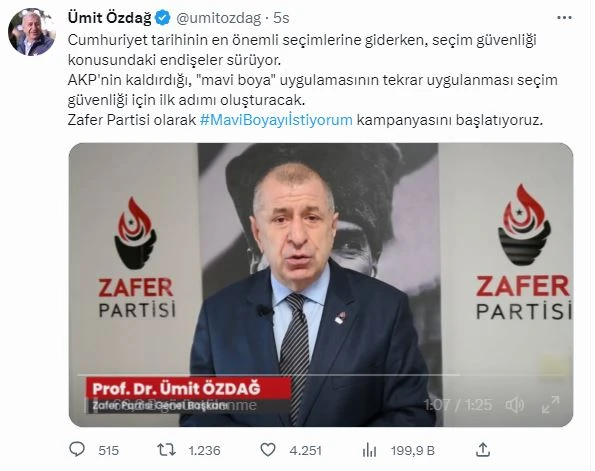Click the 4.251 likes count
This screenshot has height=471, width=595.
click(305, 451)
